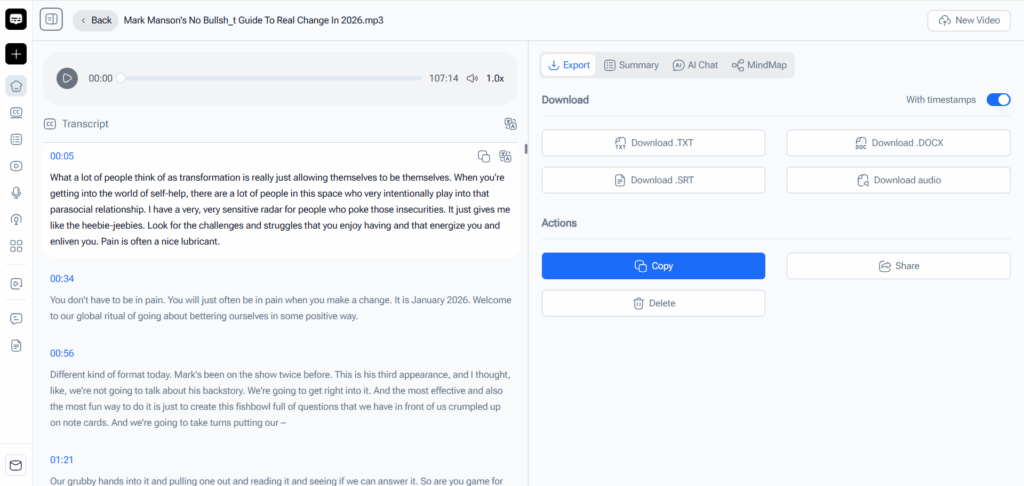Click the 00:00 current time label

(101, 78)
